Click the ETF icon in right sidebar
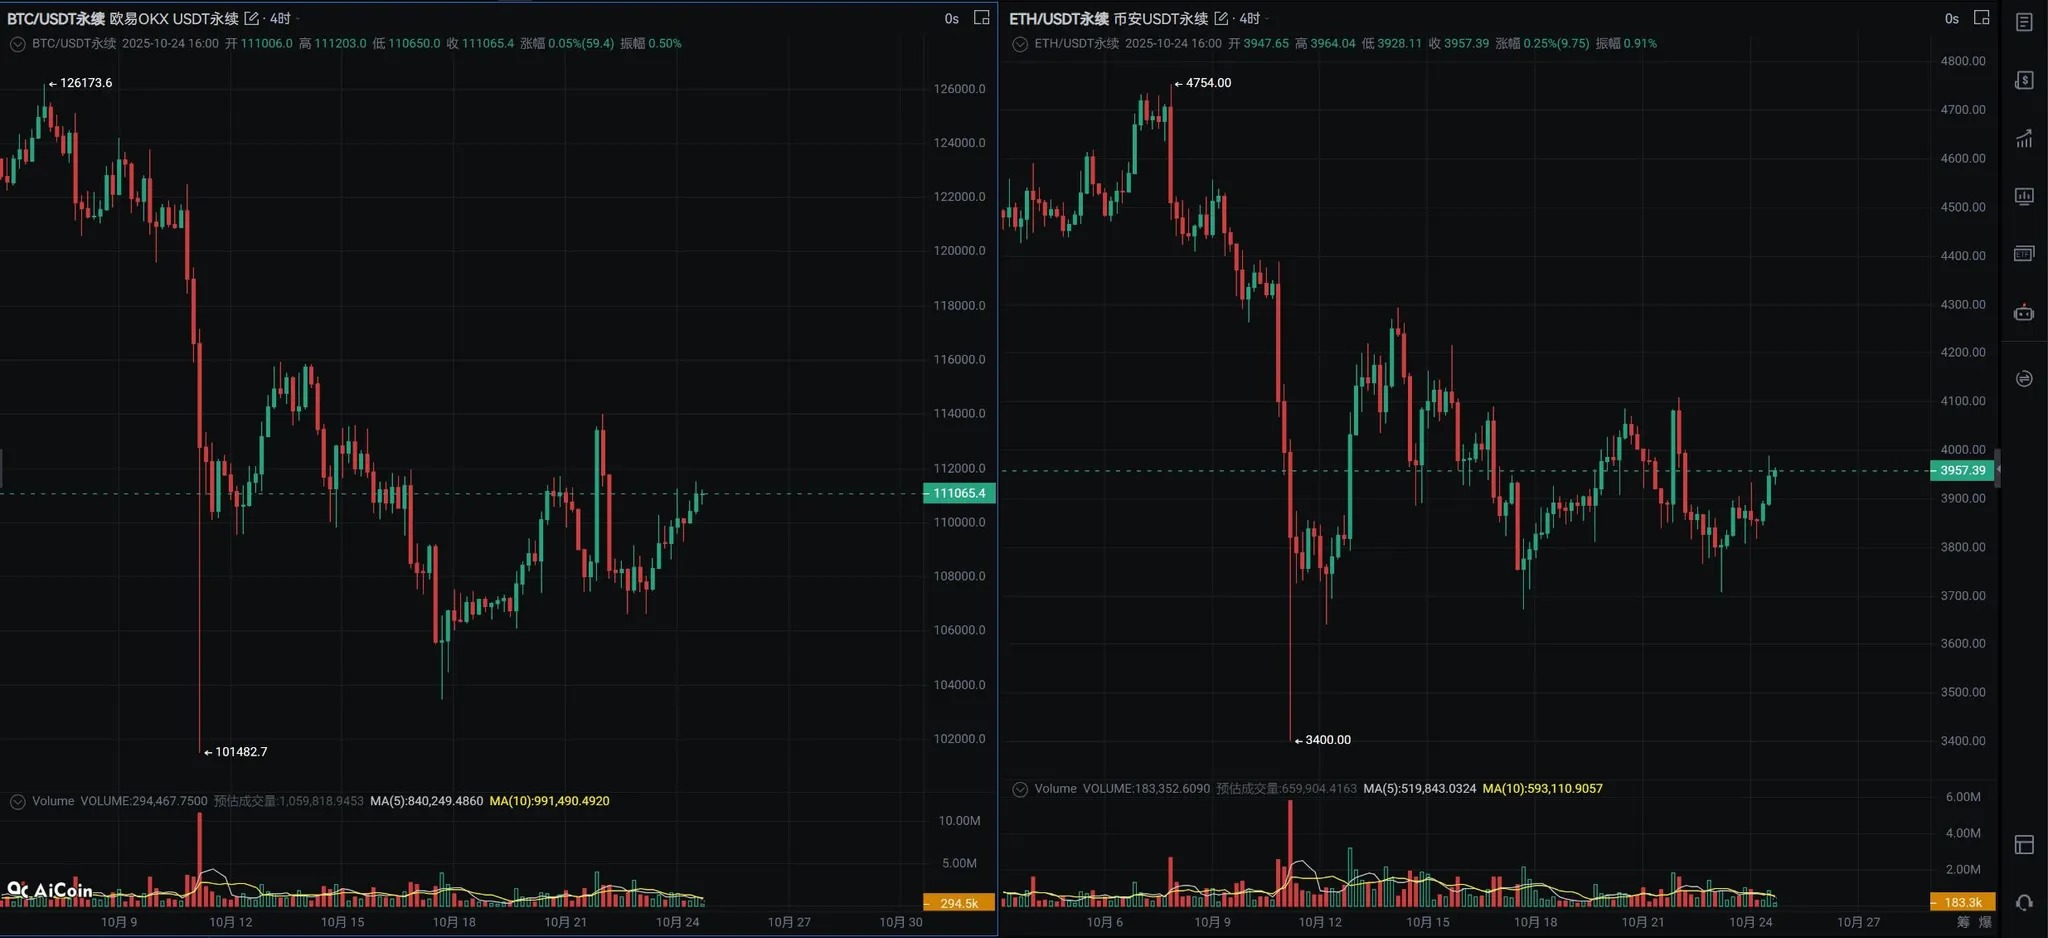 [2023, 254]
